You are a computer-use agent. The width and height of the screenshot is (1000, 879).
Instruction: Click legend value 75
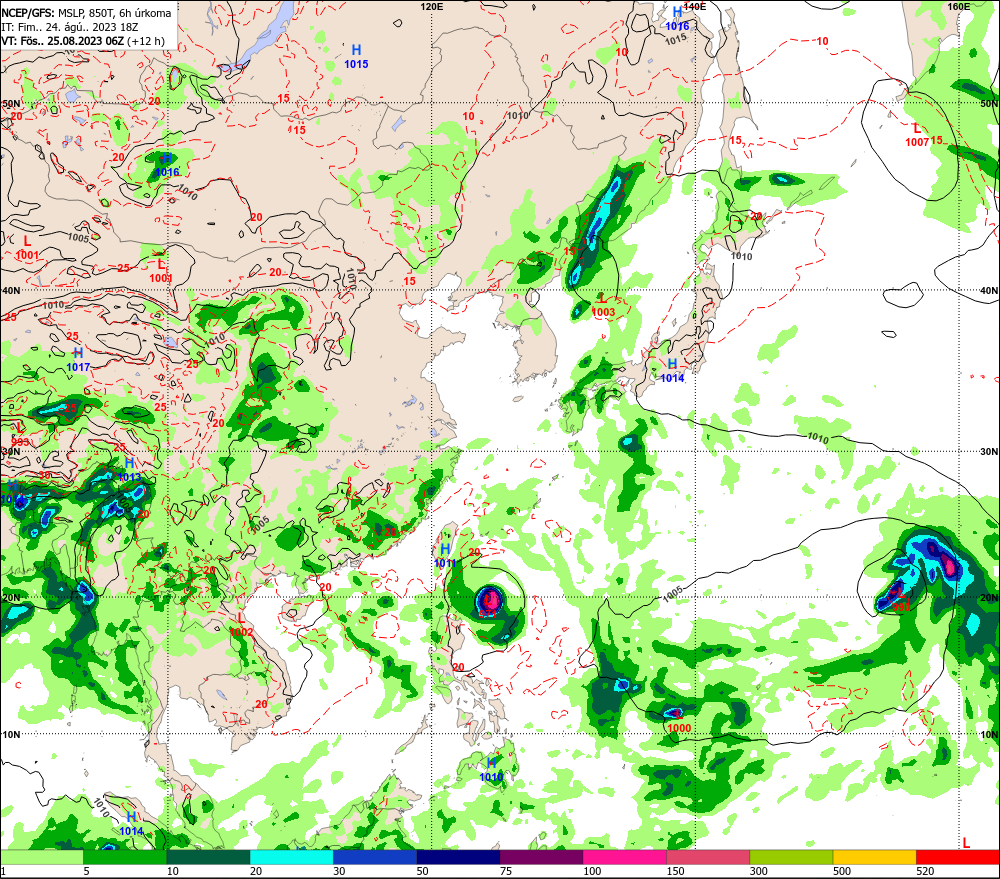pyautogui.click(x=506, y=871)
